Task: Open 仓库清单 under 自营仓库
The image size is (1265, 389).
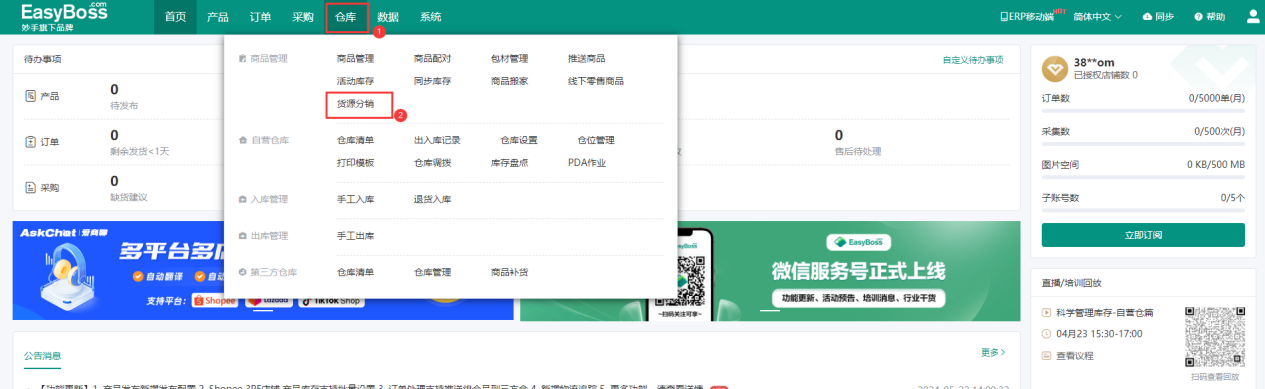Action: [x=355, y=141]
